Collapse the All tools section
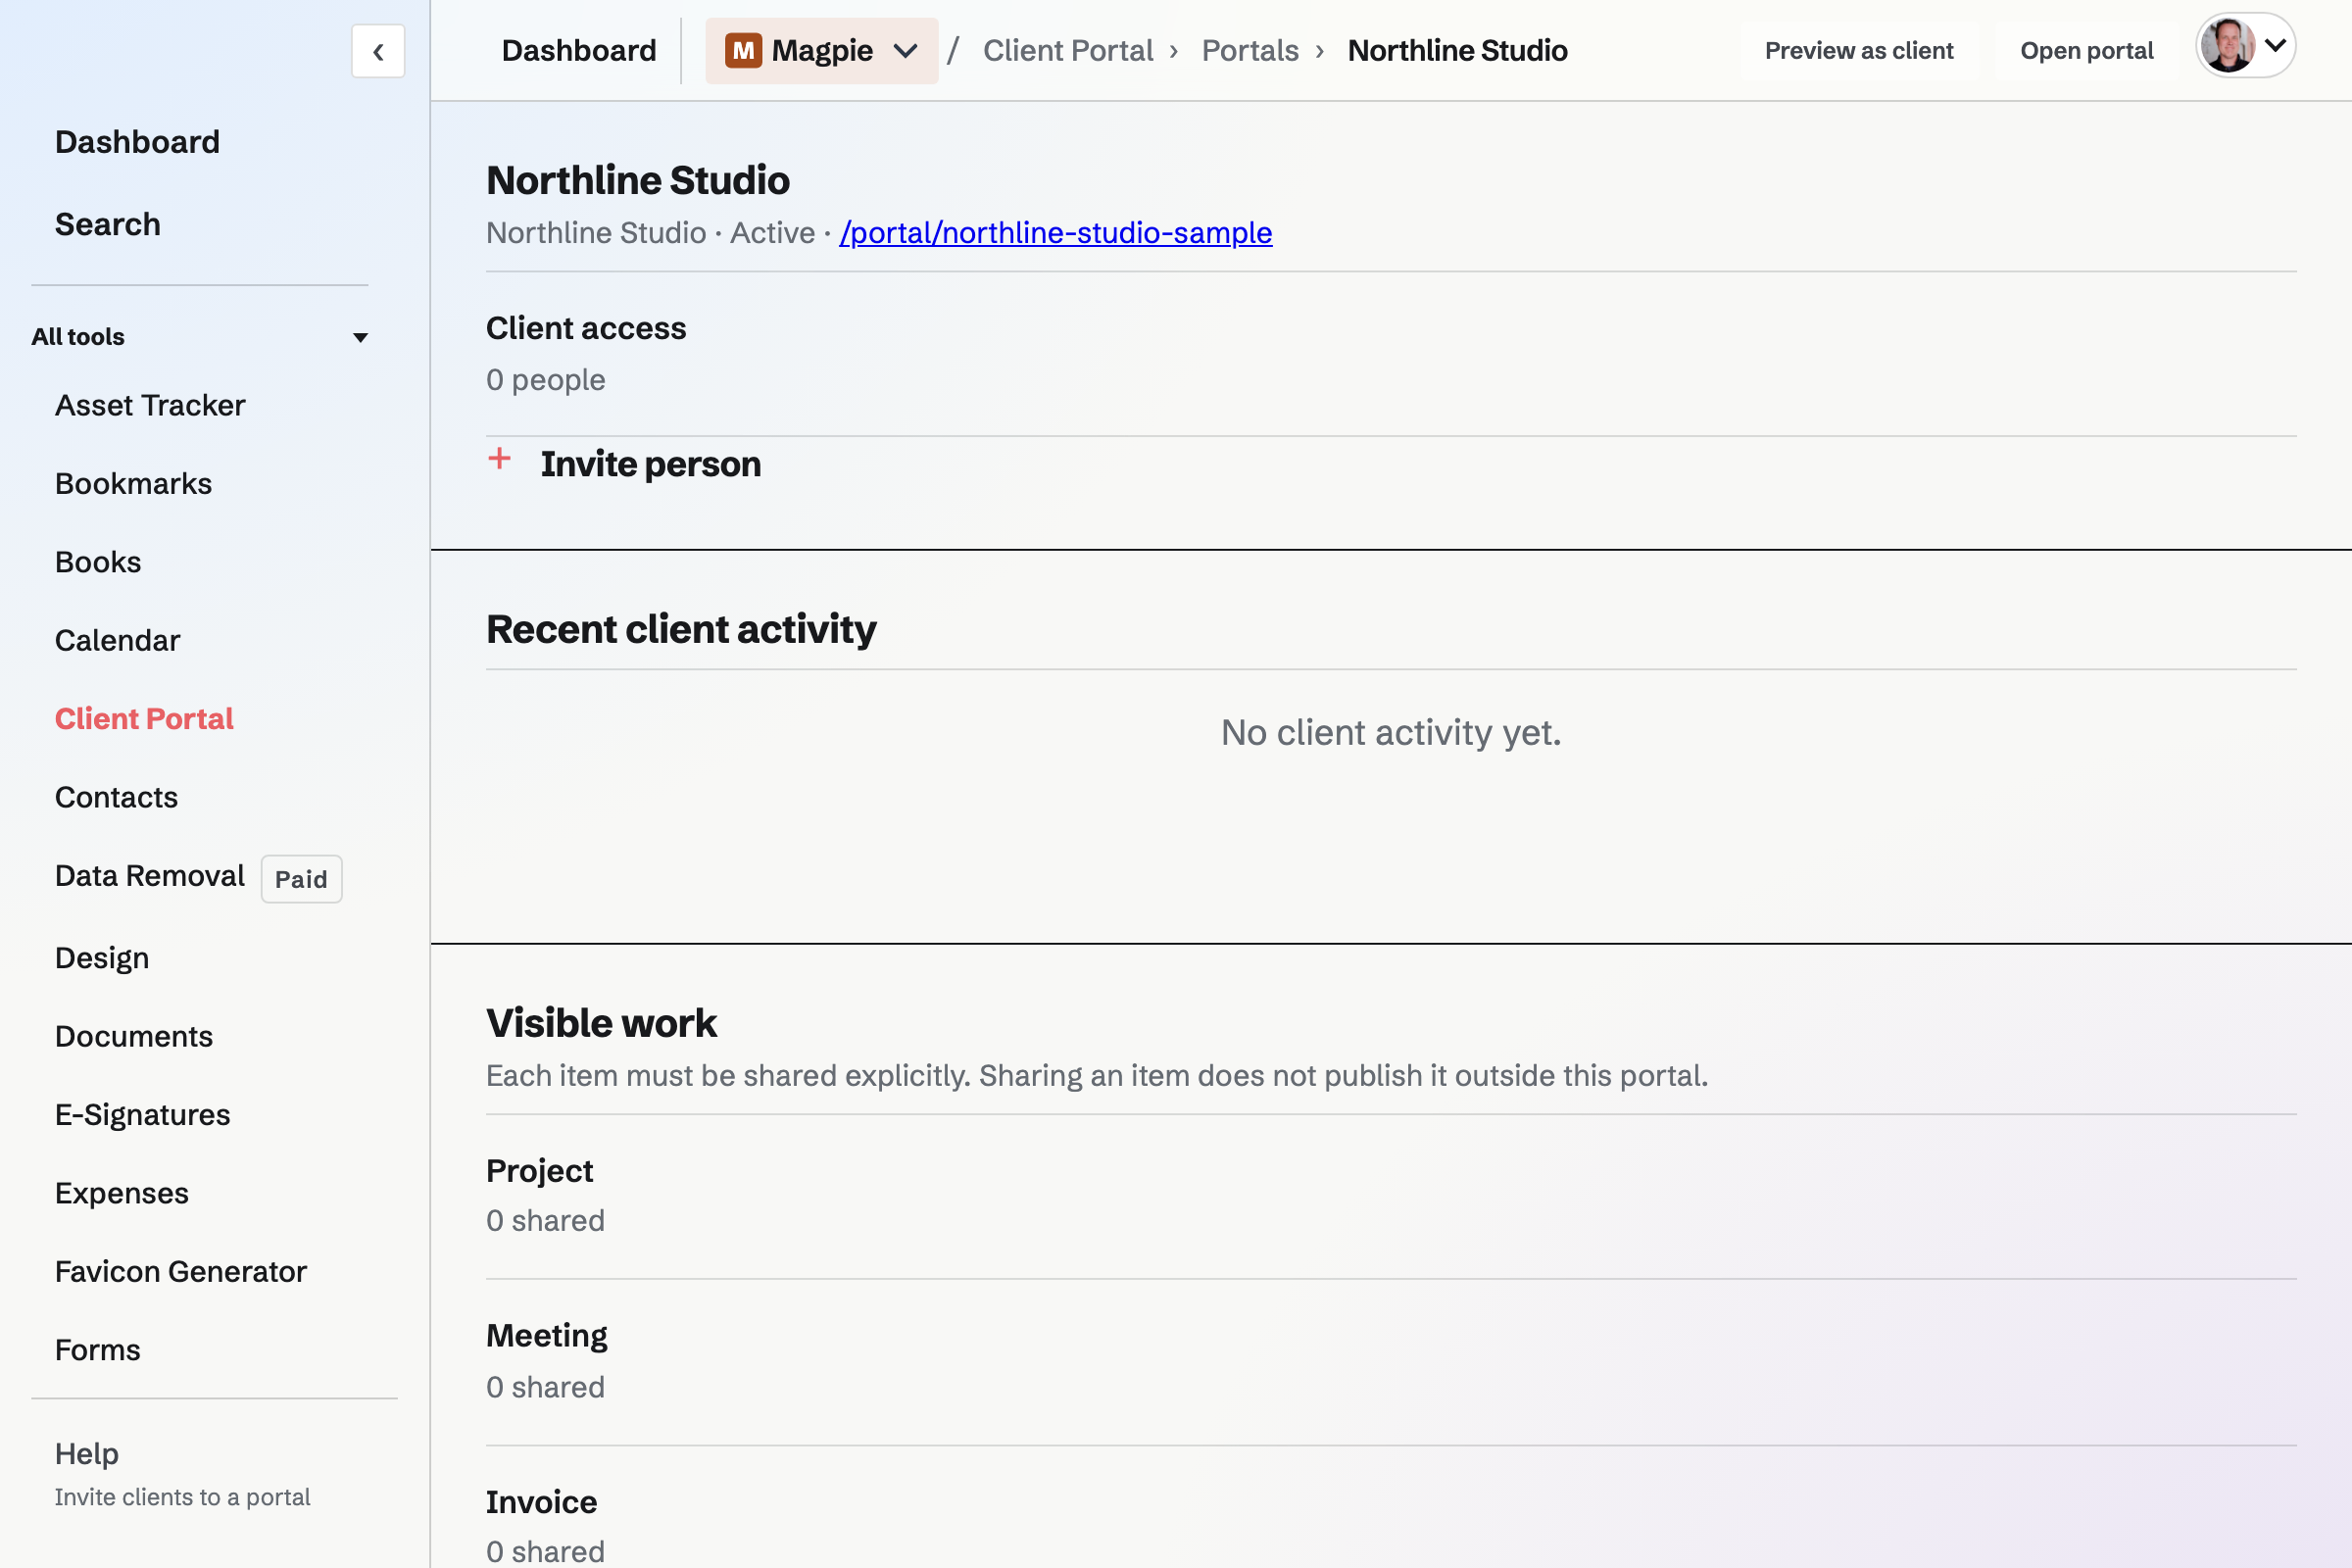The image size is (2352, 1568). (x=200, y=337)
